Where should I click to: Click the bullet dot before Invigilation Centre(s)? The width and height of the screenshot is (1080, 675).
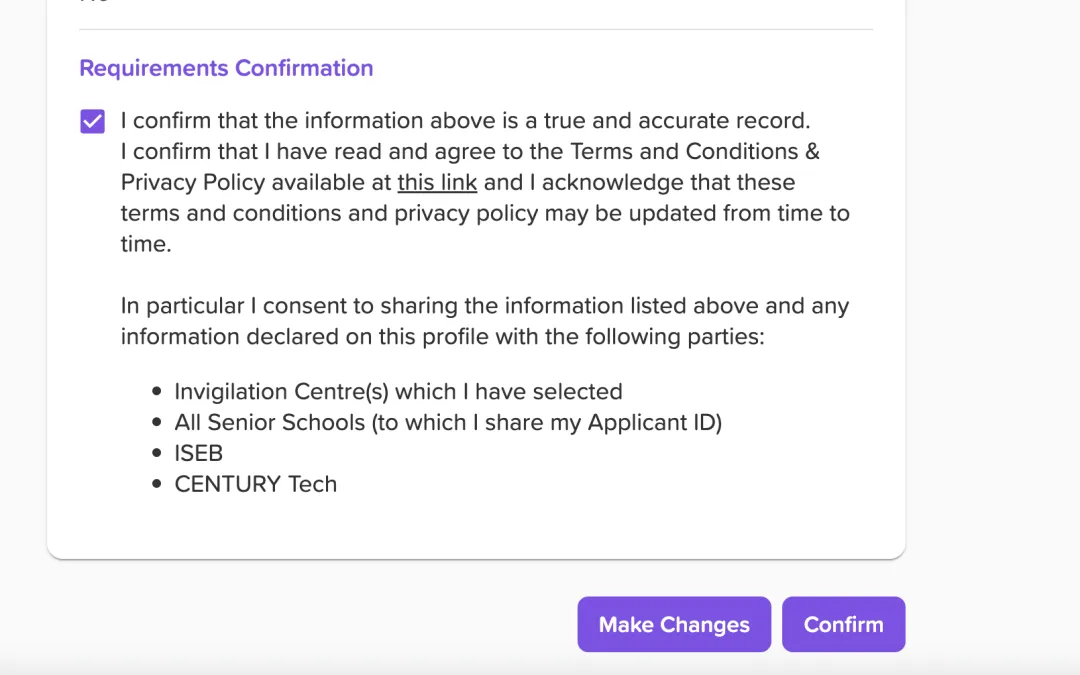tap(156, 392)
